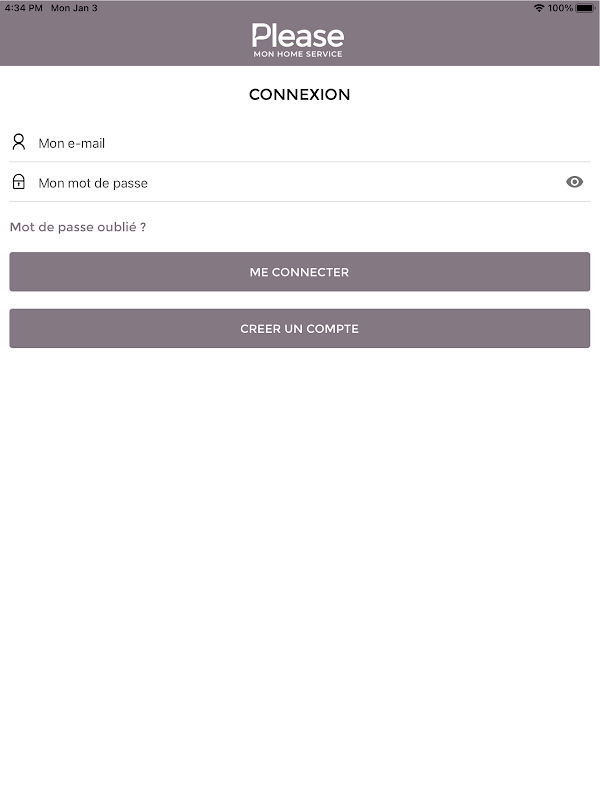
Task: Tap the padlock icon beside password field
Action: coord(18,182)
